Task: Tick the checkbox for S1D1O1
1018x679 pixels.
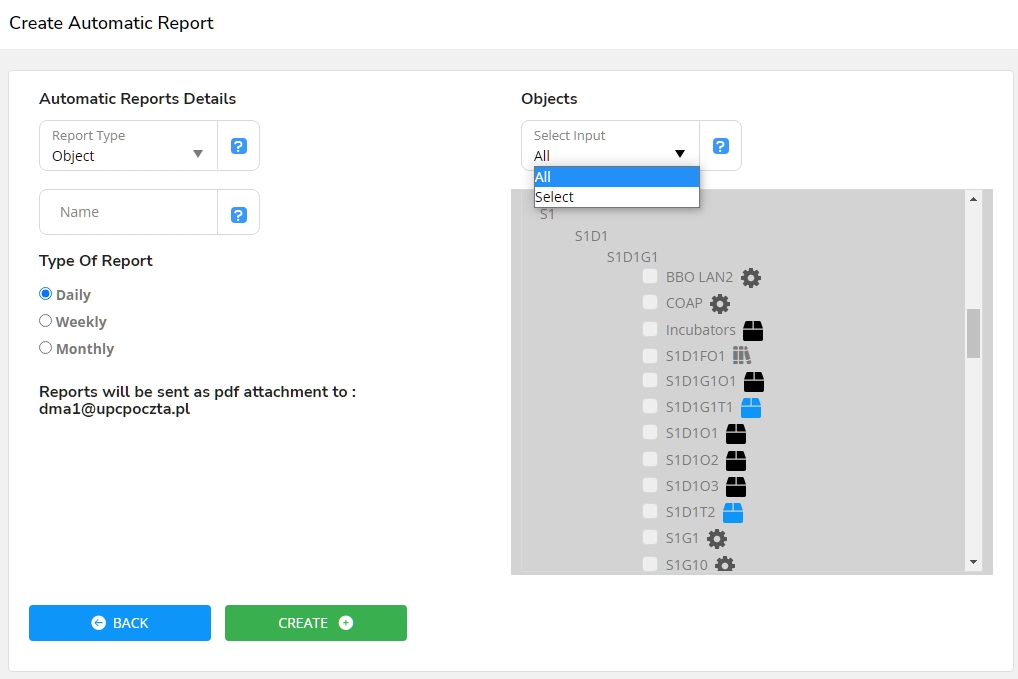Action: click(650, 433)
